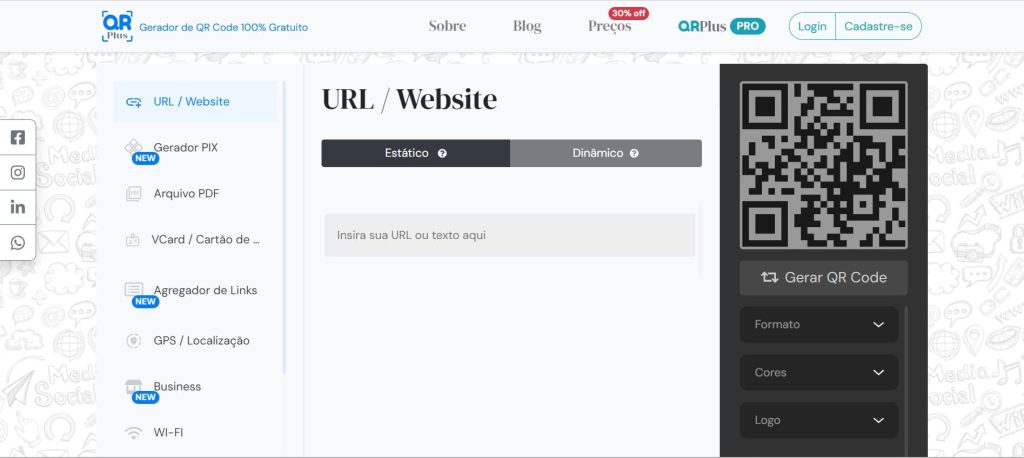The image size is (1024, 458).
Task: Open the Blog menu item
Action: click(527, 26)
